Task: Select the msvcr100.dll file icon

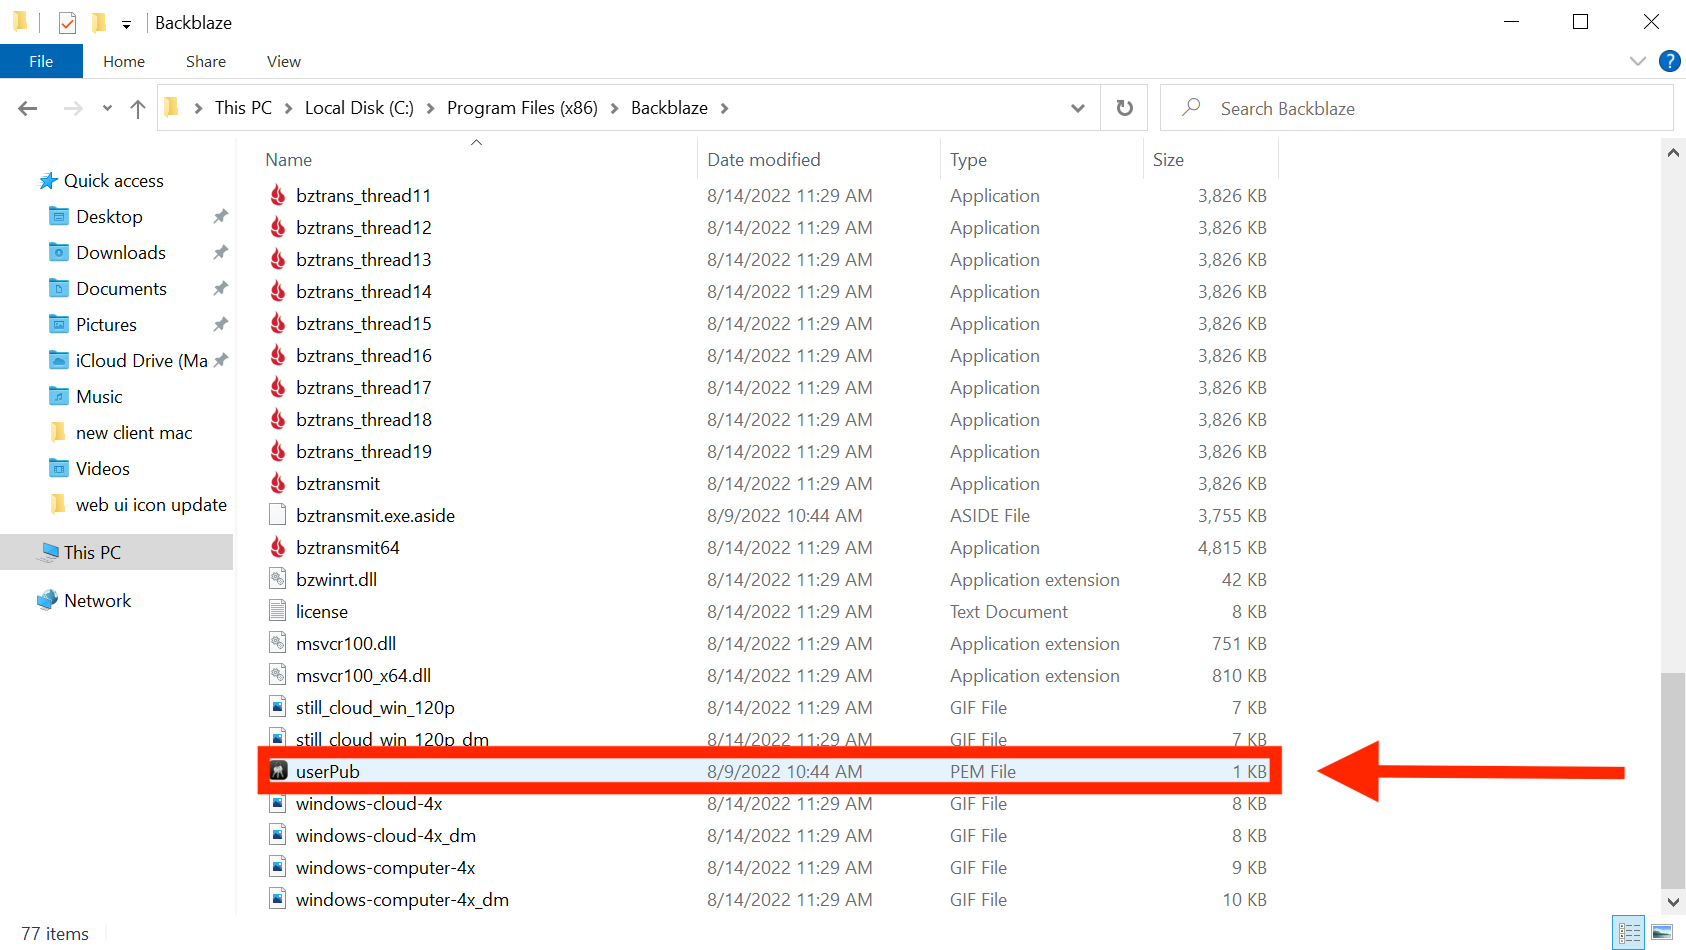Action: coord(278,644)
